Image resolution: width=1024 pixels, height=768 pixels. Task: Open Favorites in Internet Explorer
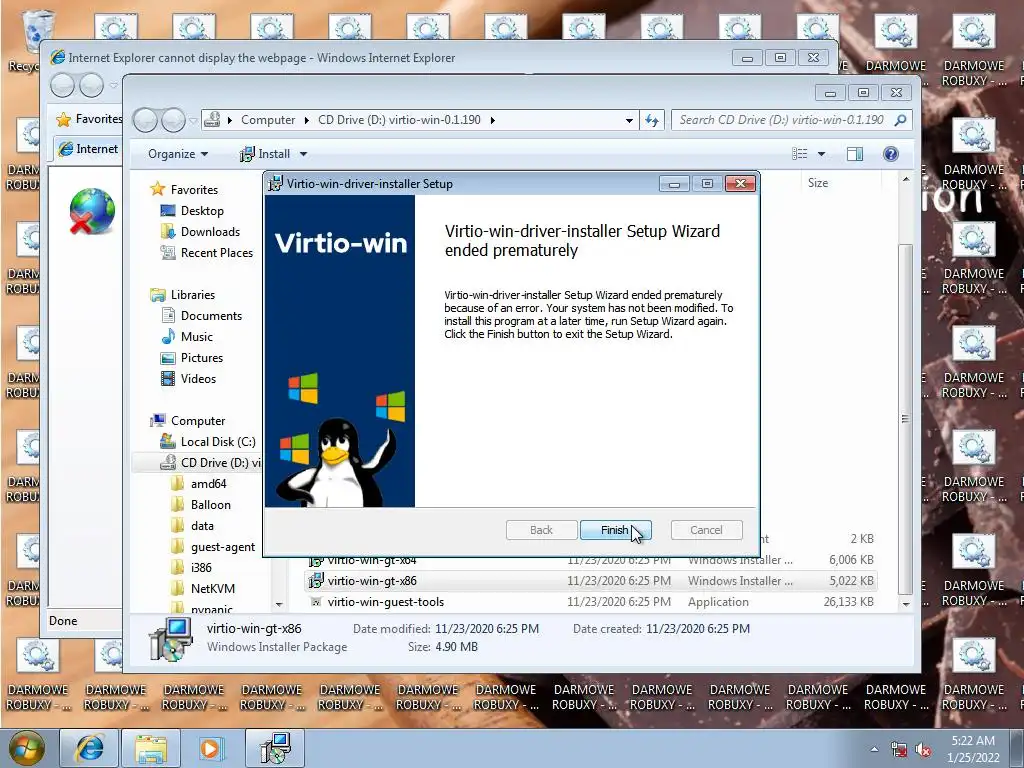point(89,119)
